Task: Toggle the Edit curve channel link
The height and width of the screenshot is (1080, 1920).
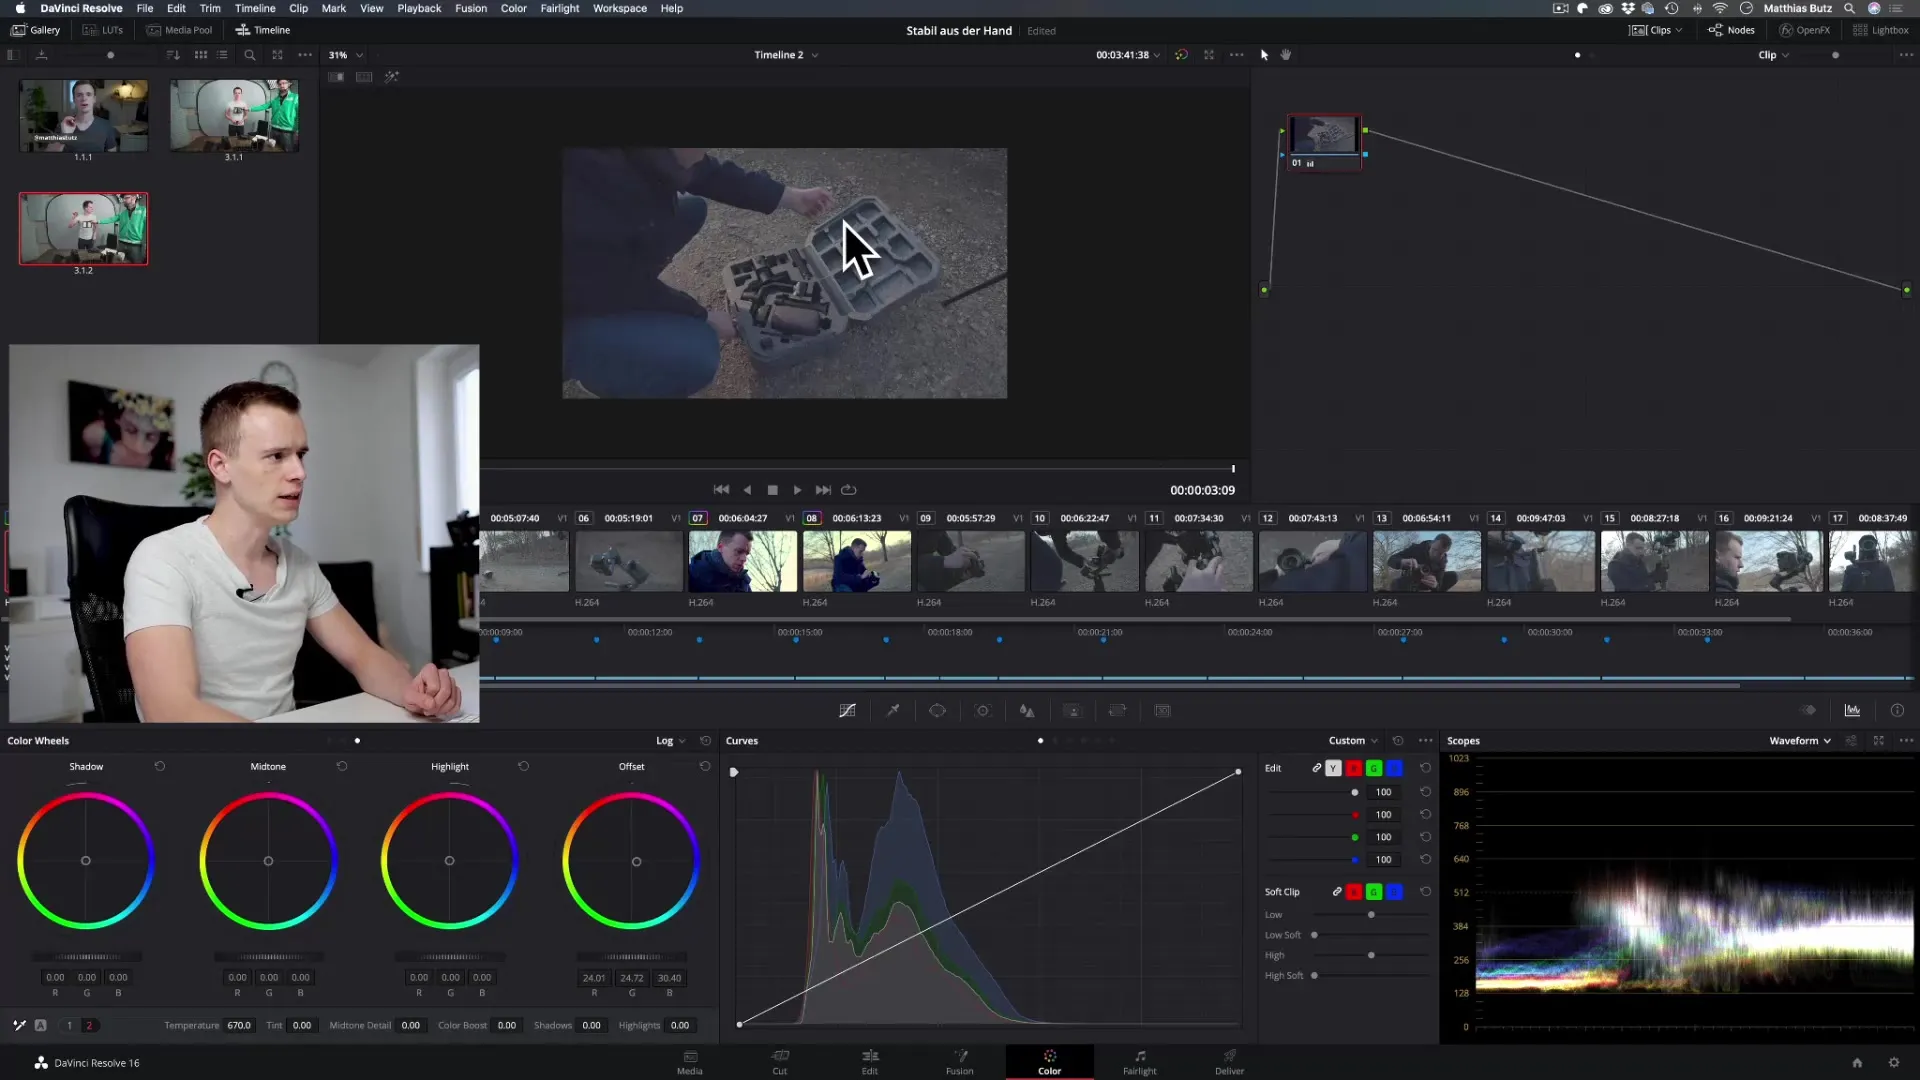Action: (x=1316, y=768)
